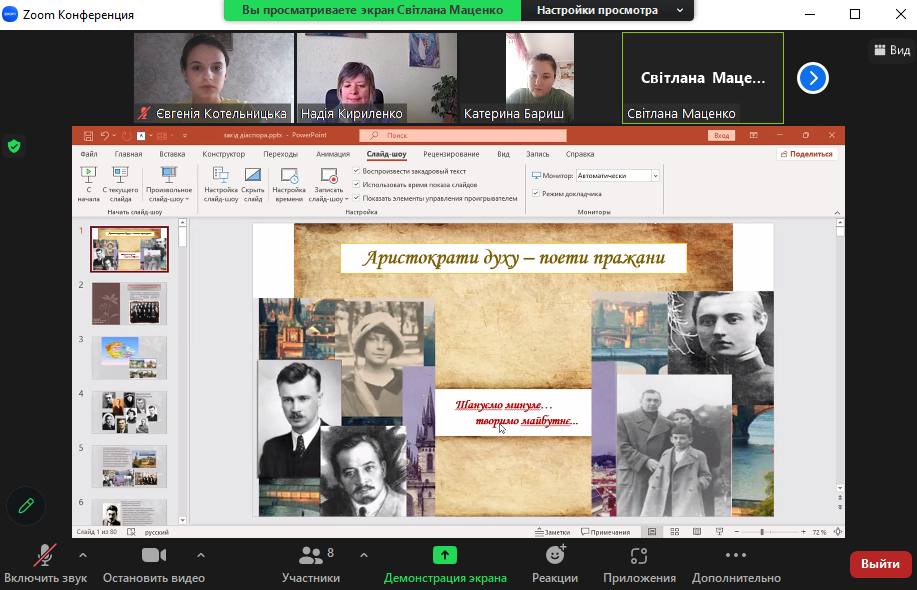Image resolution: width=917 pixels, height=590 pixels.
Task: Open Реакции emoji reactions
Action: [555, 556]
